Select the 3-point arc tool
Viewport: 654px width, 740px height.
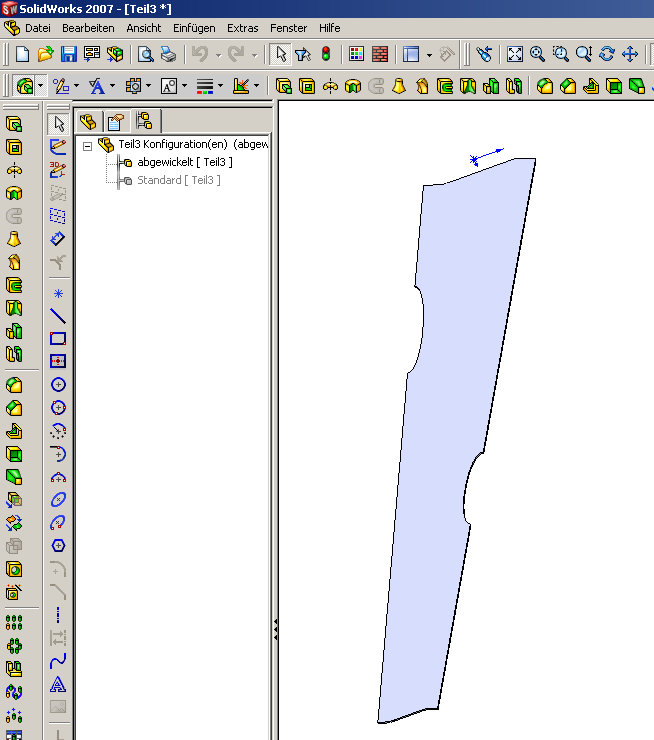58,477
